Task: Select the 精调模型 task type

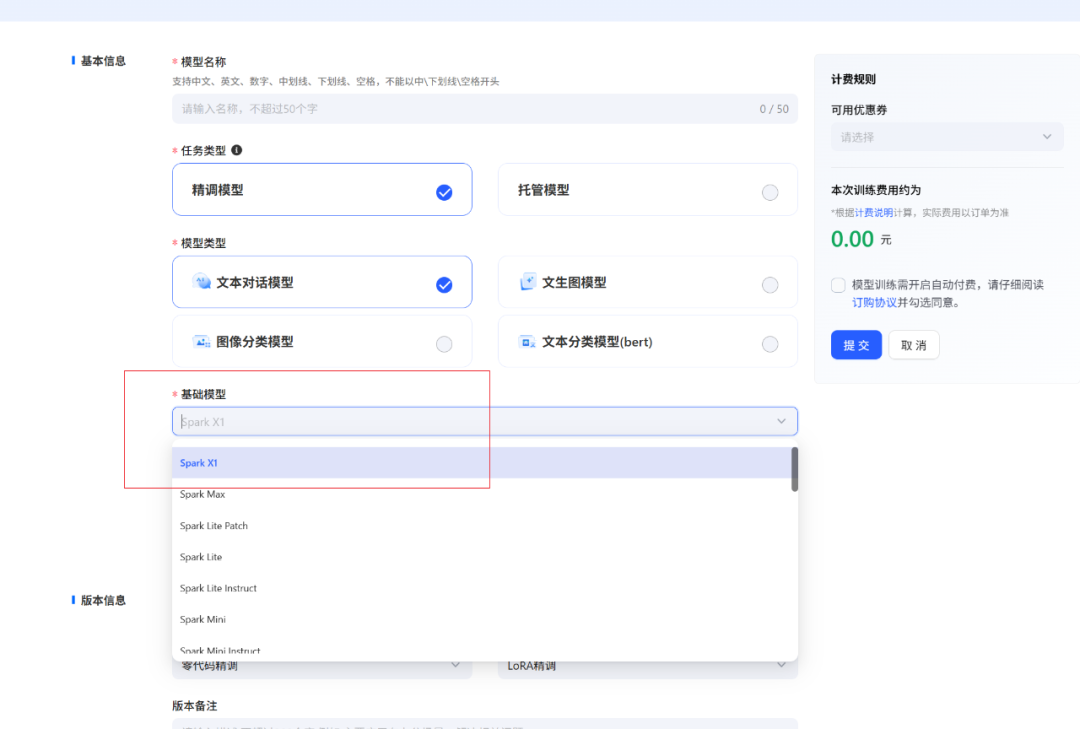Action: click(x=322, y=189)
